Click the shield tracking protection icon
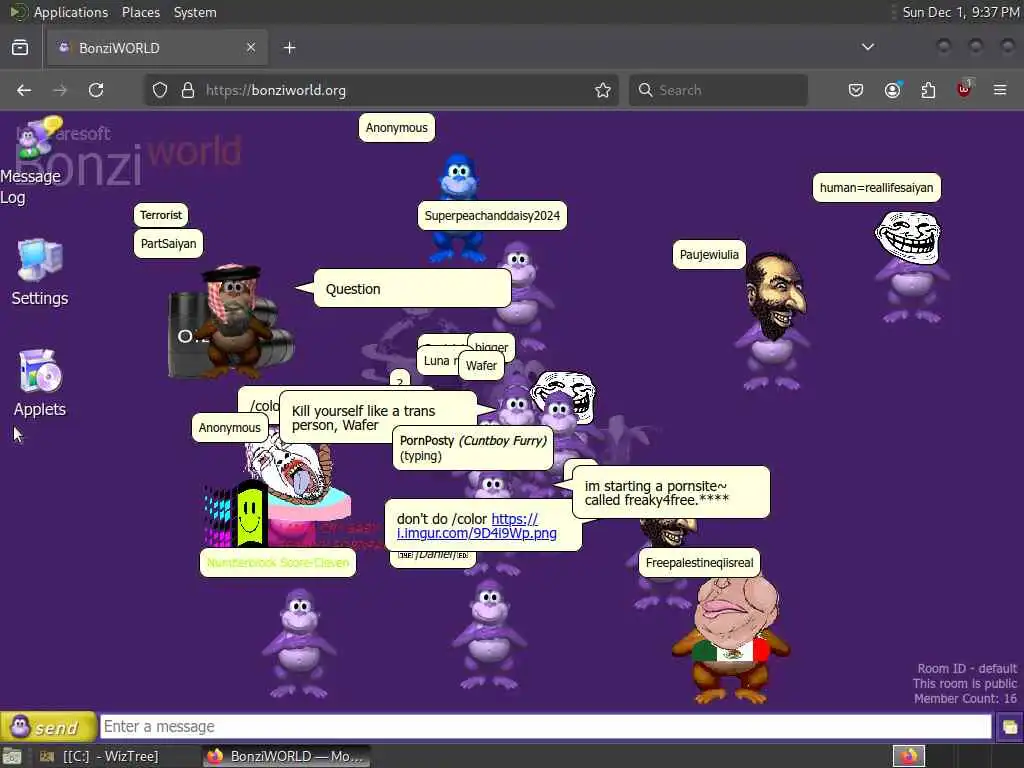Viewport: 1024px width, 768px height. coord(160,90)
